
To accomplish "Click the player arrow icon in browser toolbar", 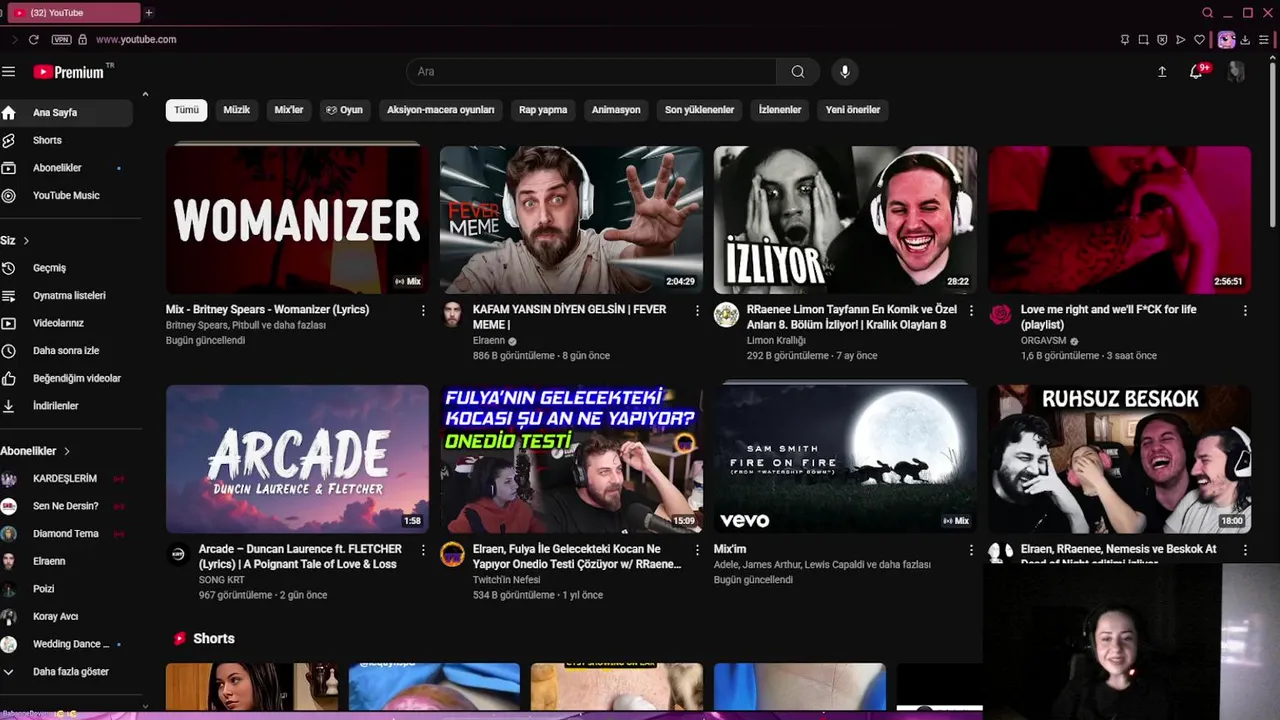I will pos(1181,40).
